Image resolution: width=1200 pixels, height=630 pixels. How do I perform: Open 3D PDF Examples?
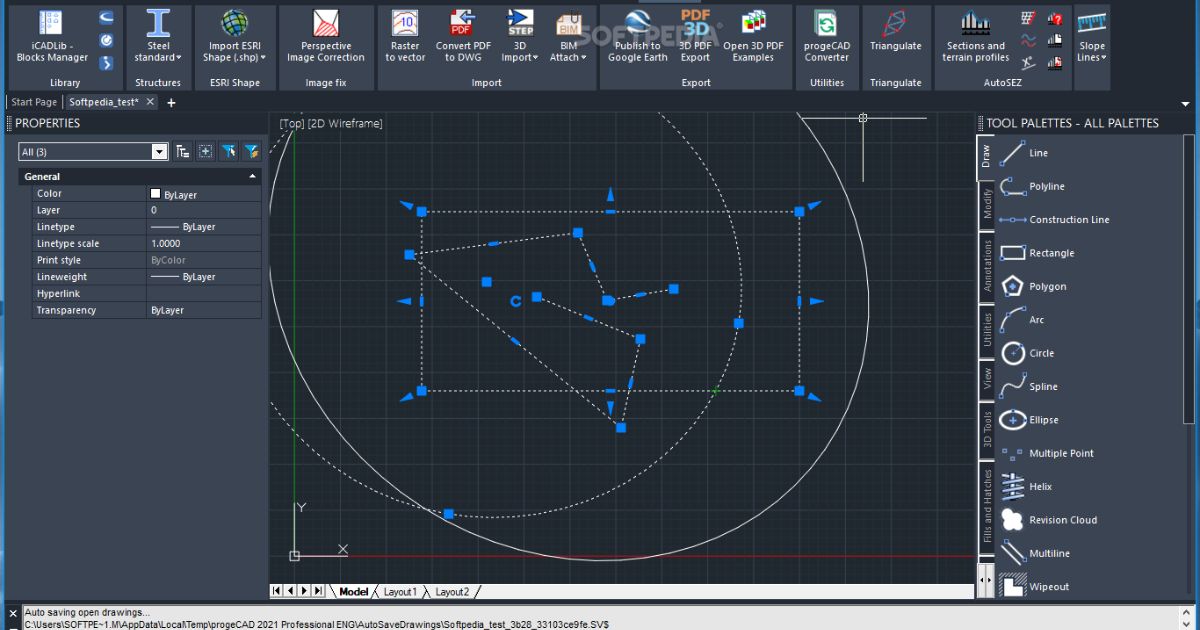(755, 37)
